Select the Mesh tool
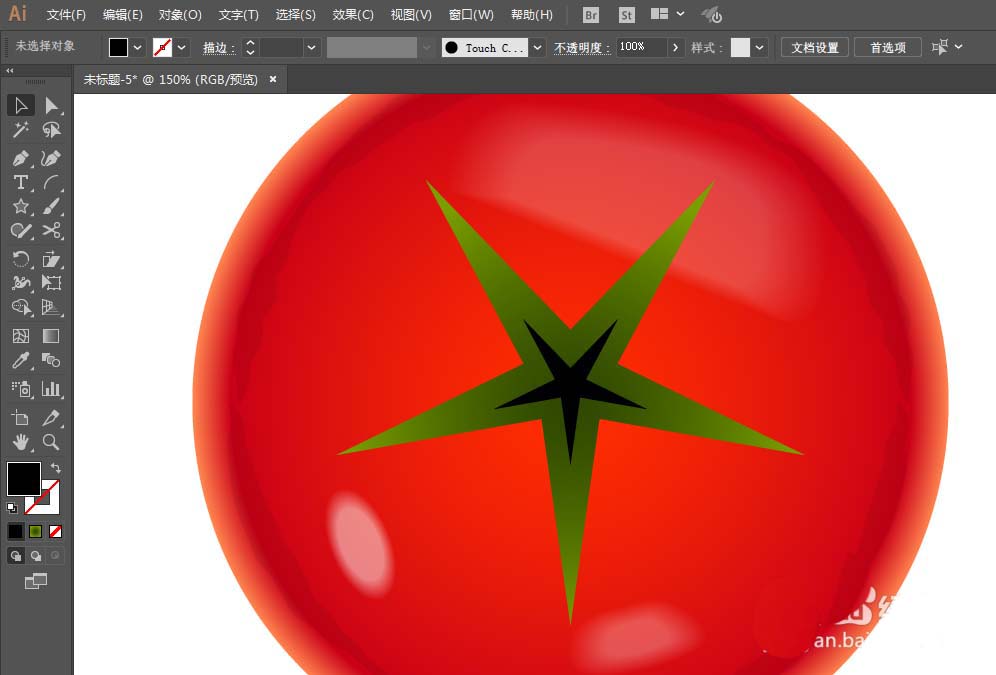Viewport: 996px width, 675px height. [x=20, y=336]
